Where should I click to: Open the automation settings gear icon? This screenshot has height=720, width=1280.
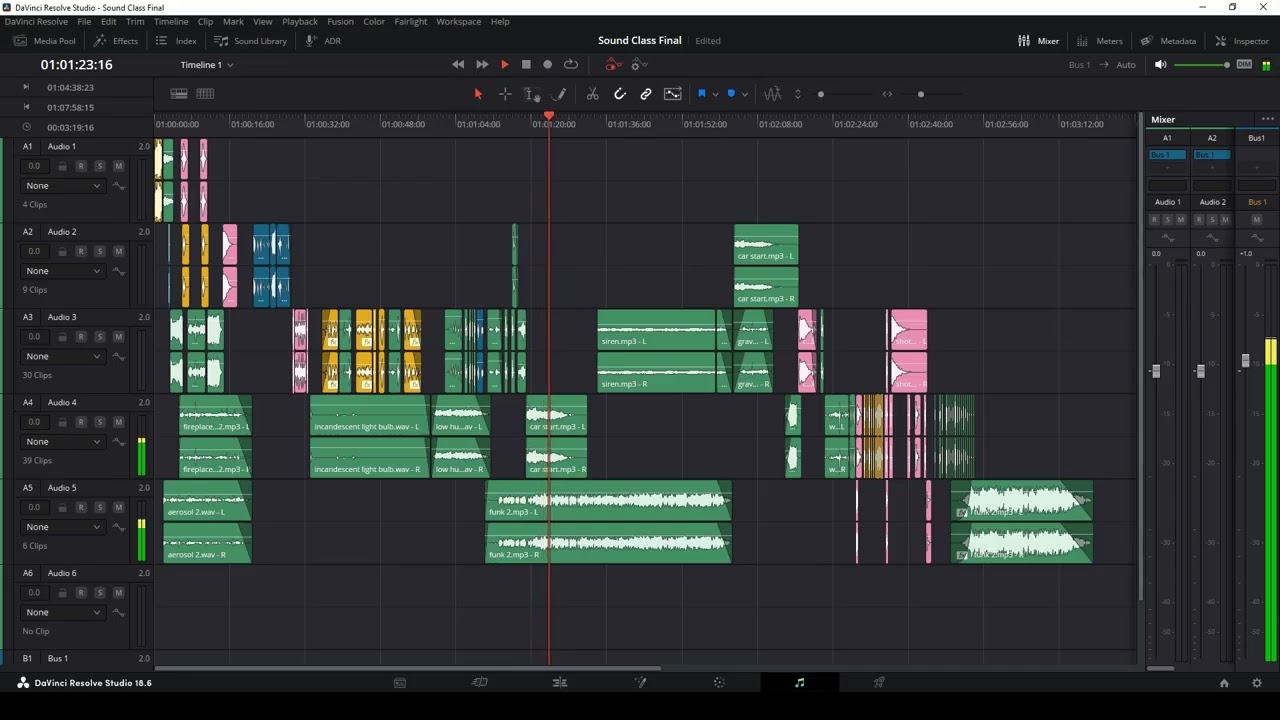[x=640, y=65]
